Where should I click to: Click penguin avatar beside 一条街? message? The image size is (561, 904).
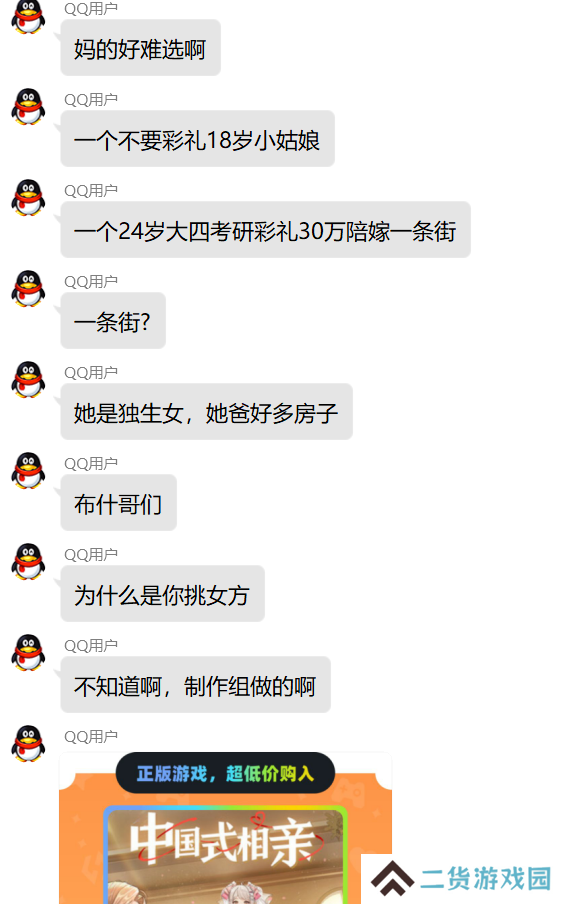28,289
